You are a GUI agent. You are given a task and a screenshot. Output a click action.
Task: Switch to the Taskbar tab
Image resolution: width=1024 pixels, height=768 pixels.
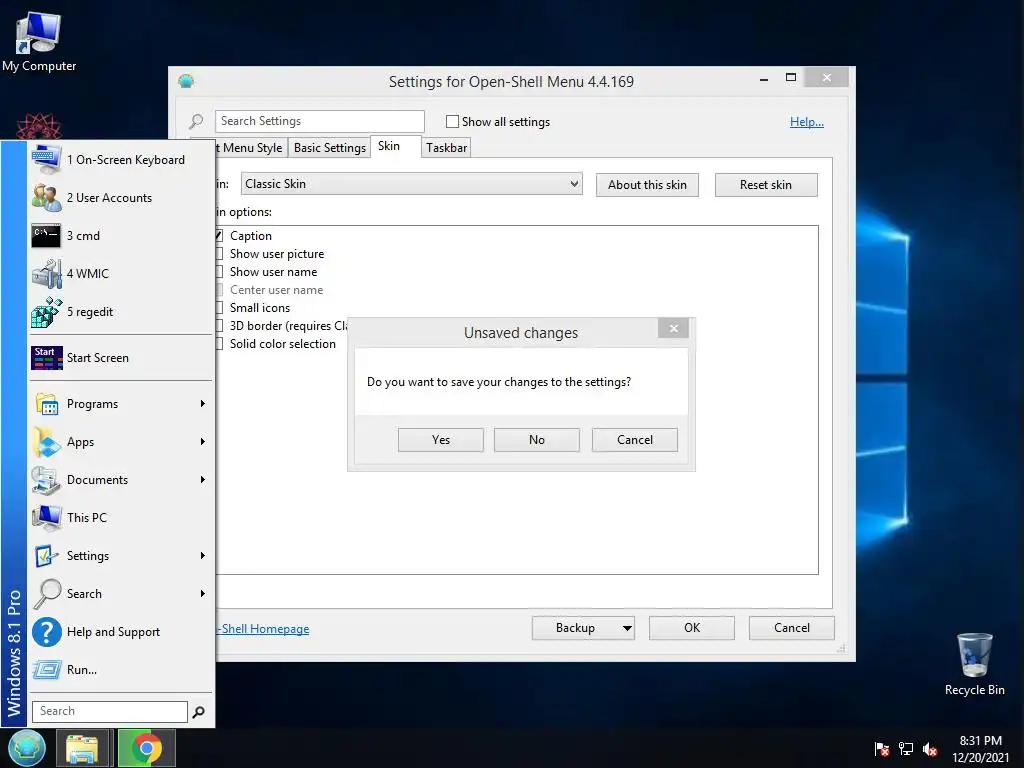click(x=446, y=148)
